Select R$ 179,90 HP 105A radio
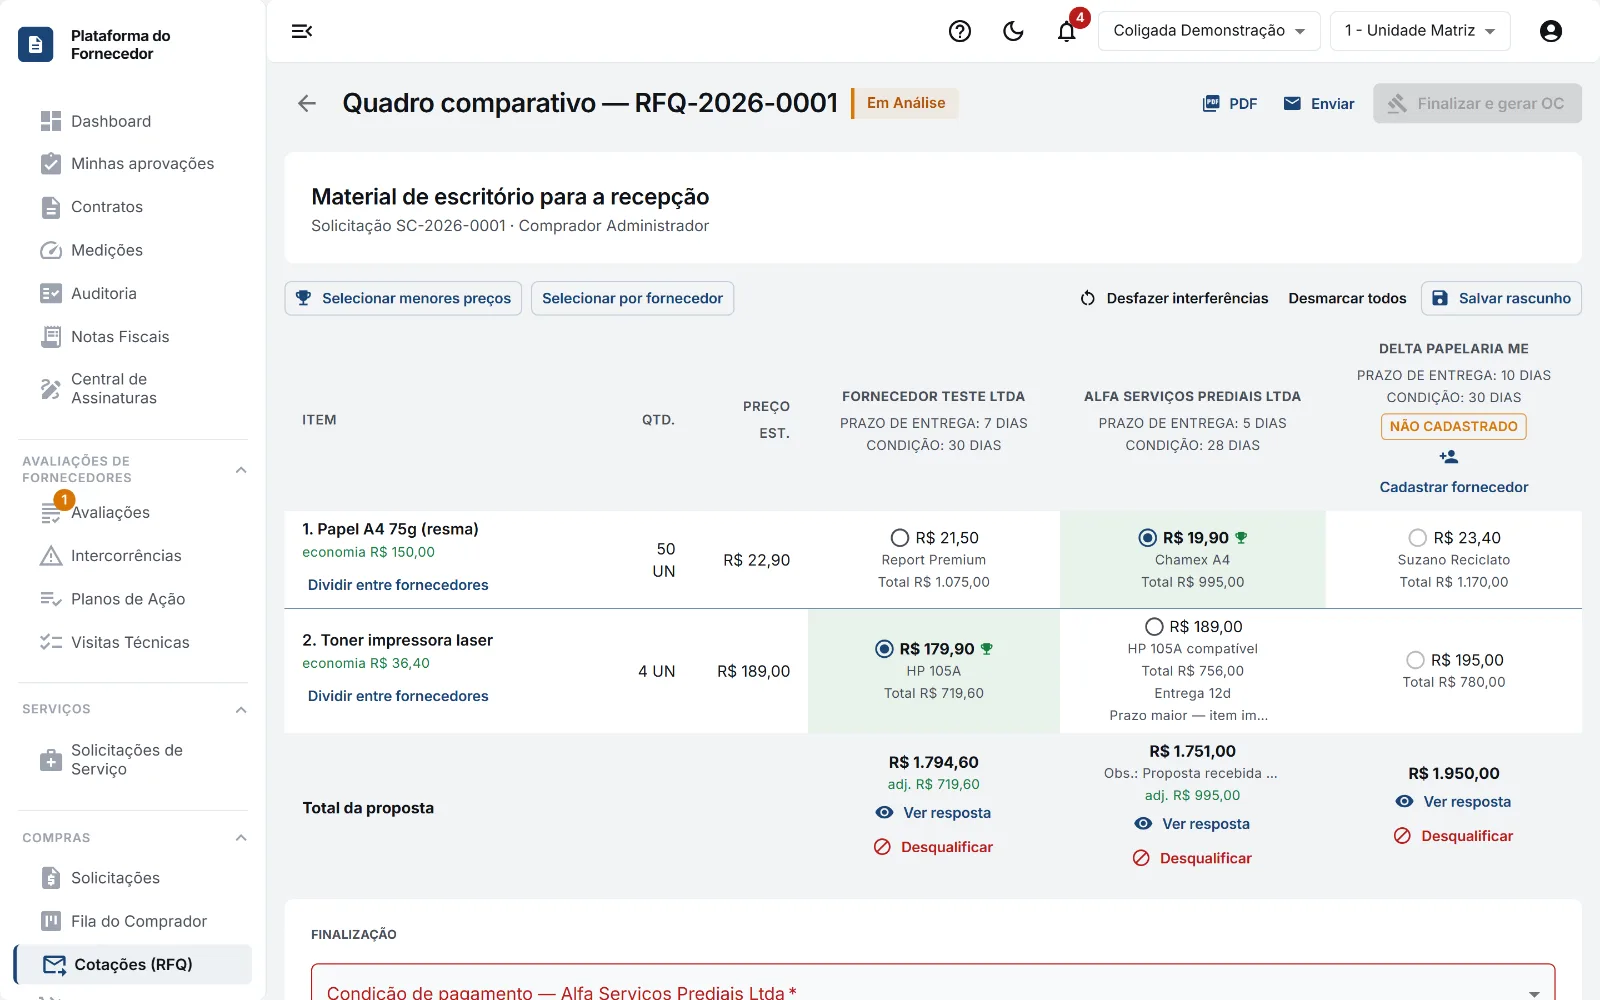Image resolution: width=1600 pixels, height=1000 pixels. 884,649
